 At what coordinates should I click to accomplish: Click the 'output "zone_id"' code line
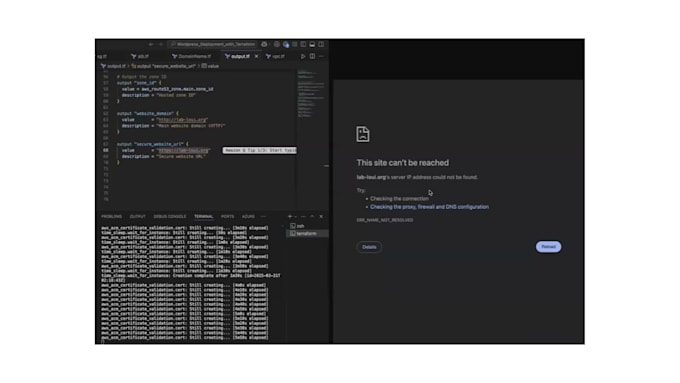tap(139, 83)
